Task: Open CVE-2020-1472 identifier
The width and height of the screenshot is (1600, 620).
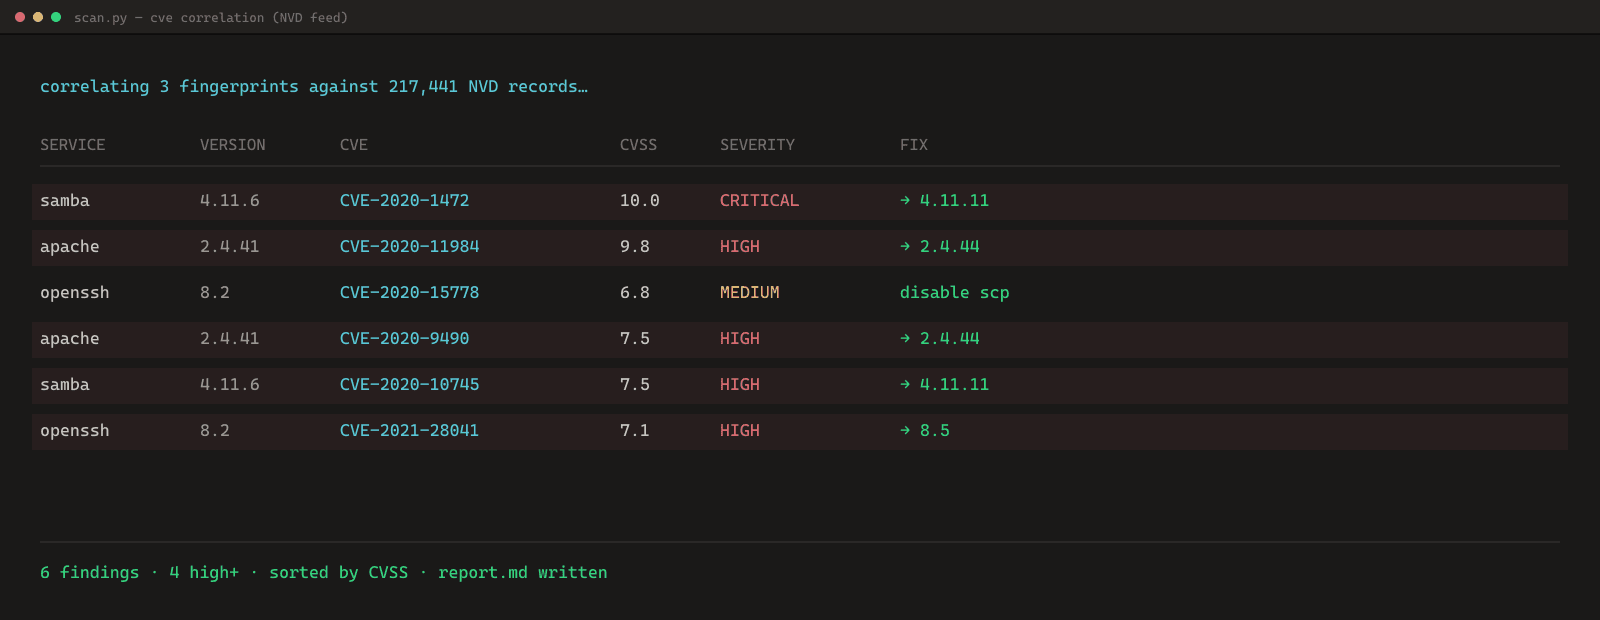Action: click(405, 201)
